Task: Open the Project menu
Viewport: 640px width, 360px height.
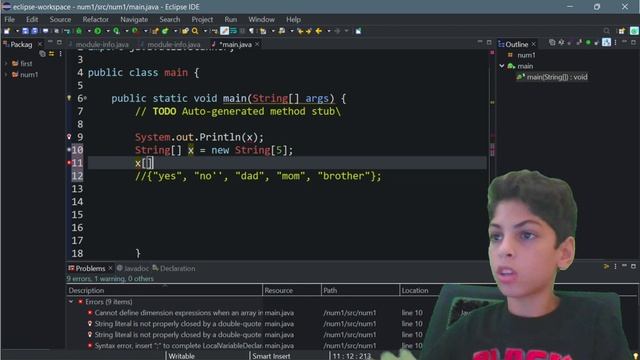Action: tap(202, 19)
